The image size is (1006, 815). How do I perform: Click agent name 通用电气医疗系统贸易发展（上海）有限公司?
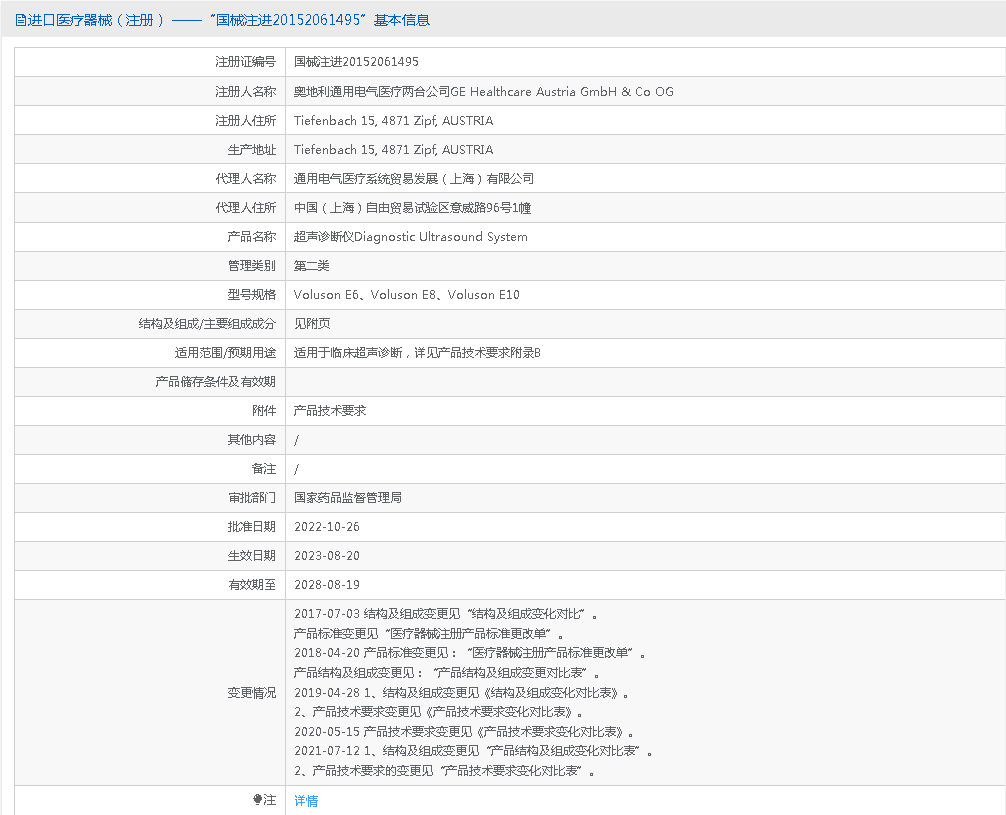click(413, 179)
